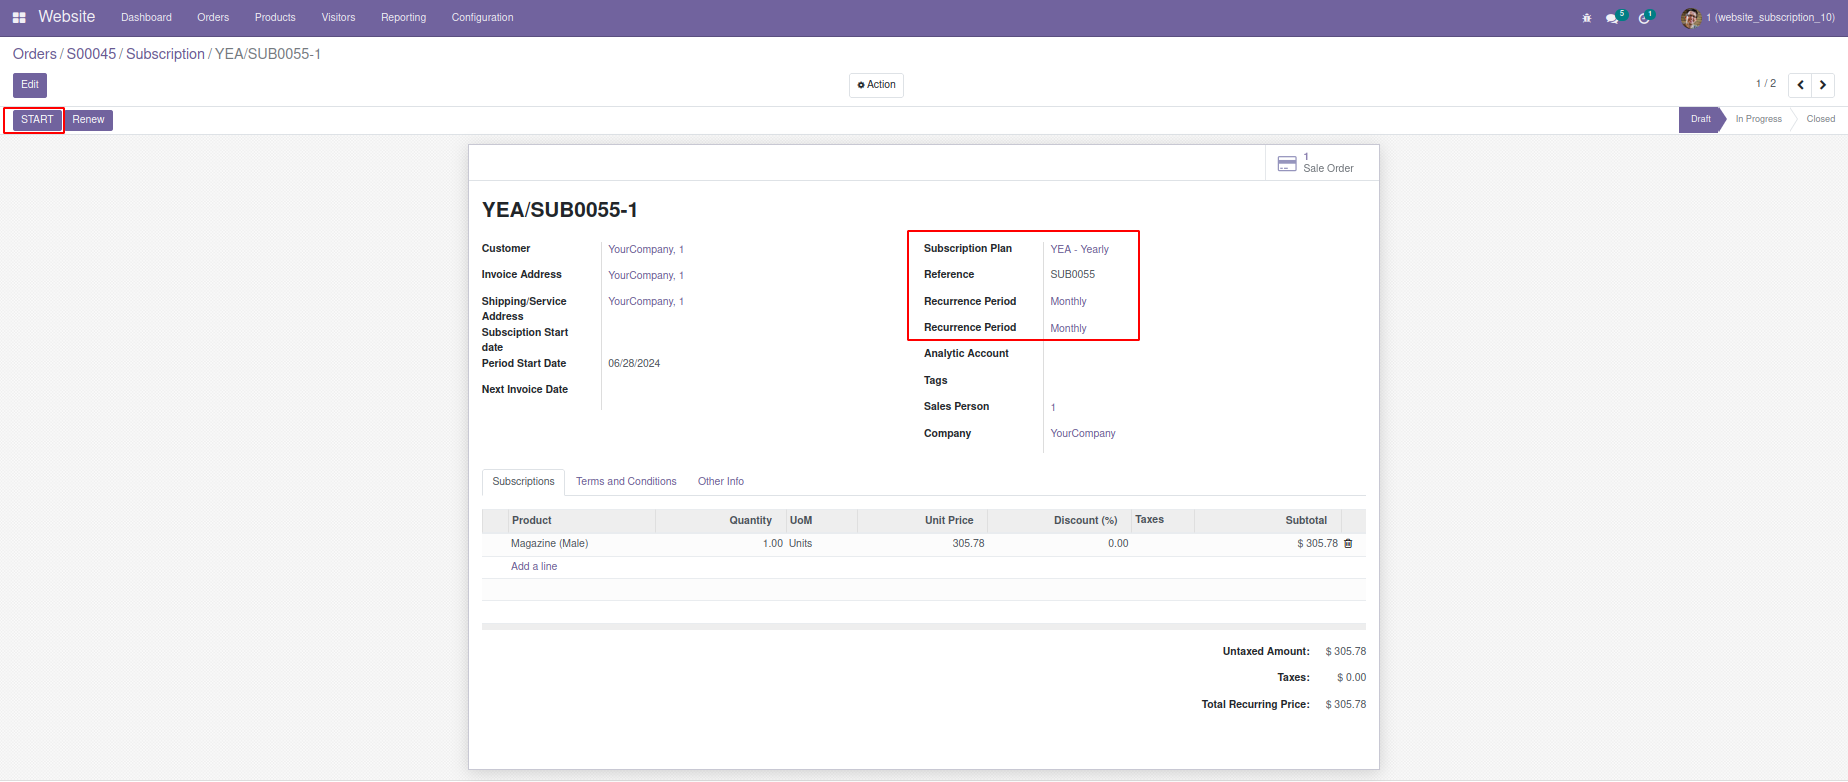The image size is (1848, 782).
Task: Open the activities clock icon
Action: [x=1644, y=18]
